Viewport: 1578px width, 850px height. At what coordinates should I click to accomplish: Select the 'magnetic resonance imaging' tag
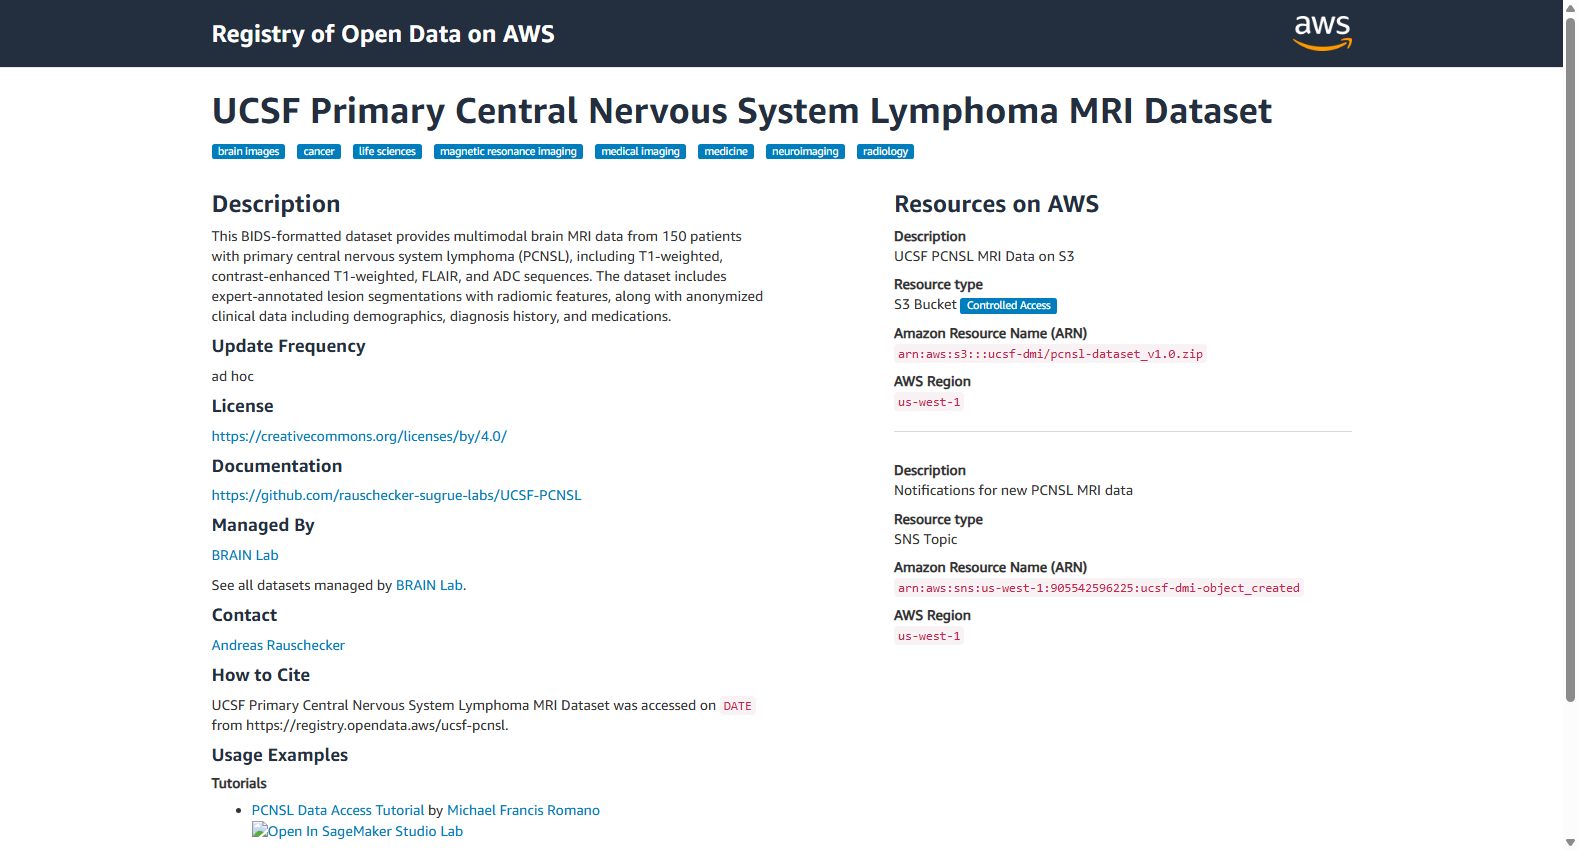(508, 152)
